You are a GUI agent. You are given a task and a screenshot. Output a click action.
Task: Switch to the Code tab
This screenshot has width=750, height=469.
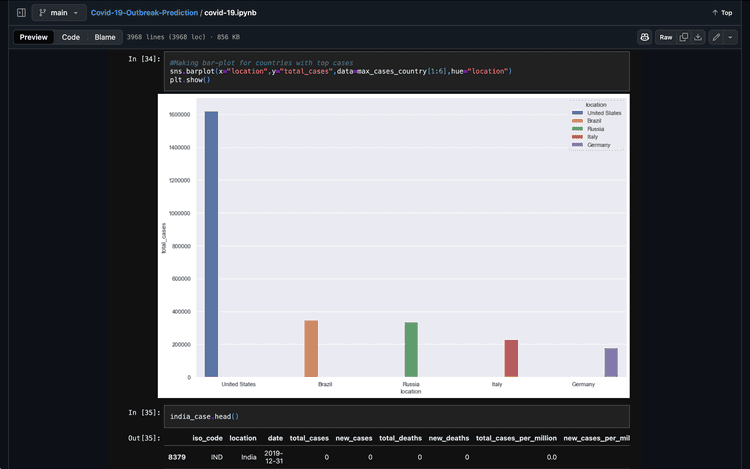pyautogui.click(x=71, y=37)
